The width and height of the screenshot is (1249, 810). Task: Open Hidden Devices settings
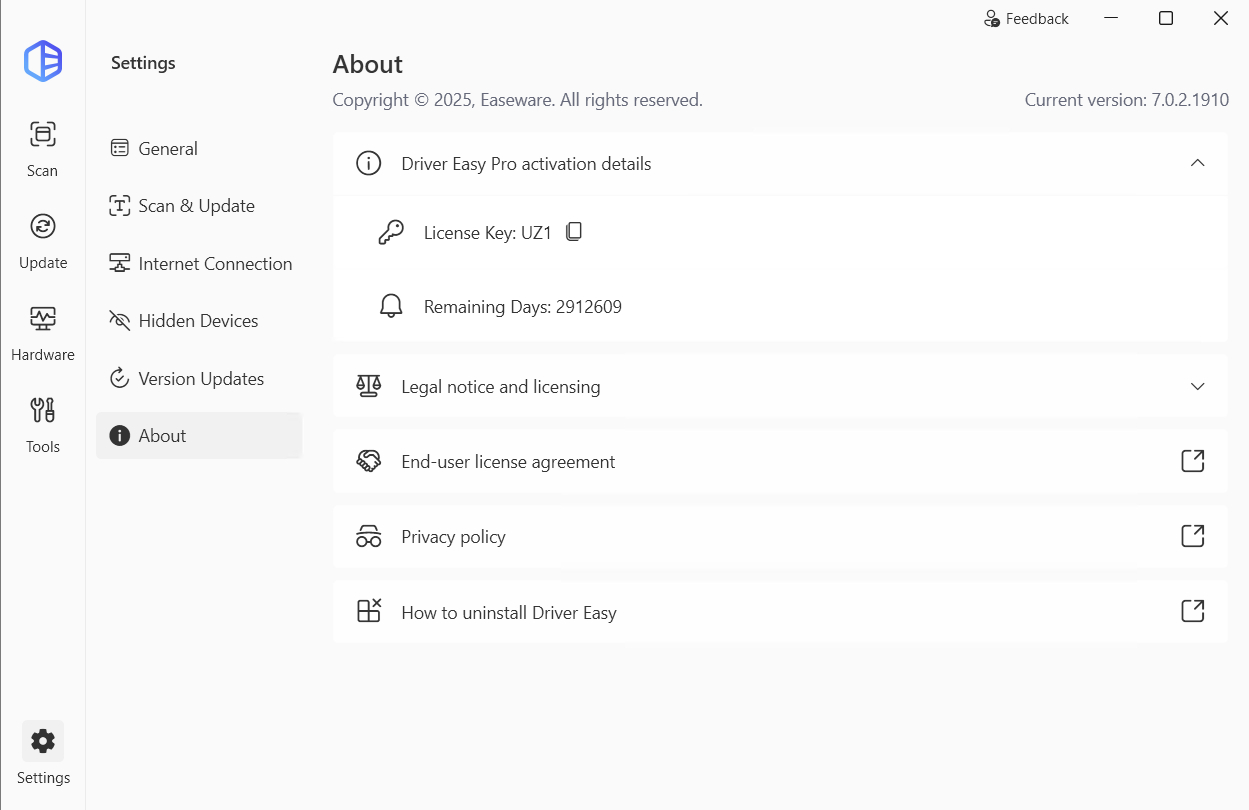click(x=199, y=321)
